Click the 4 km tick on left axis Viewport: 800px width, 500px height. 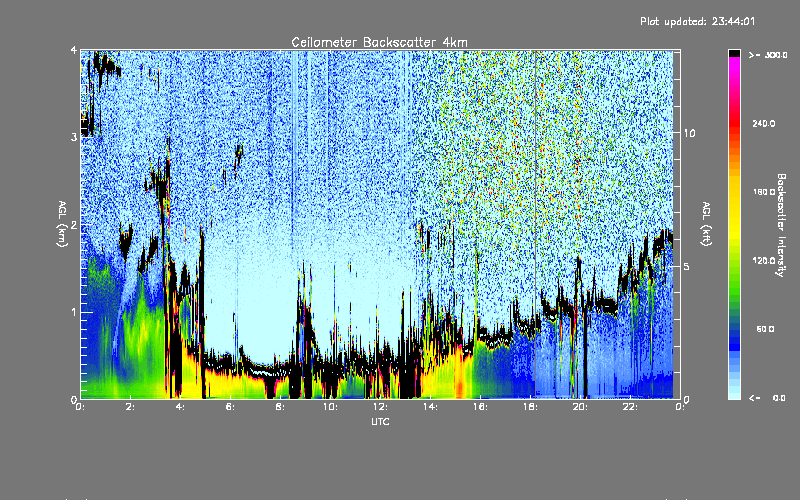tap(74, 50)
